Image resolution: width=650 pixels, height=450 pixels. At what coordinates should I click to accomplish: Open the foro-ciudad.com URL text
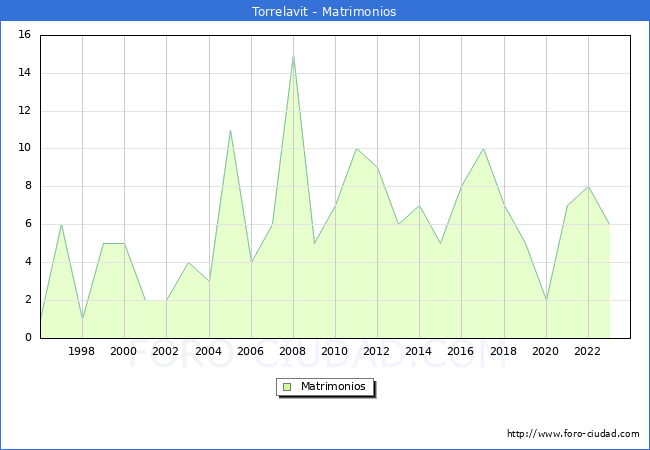573,434
